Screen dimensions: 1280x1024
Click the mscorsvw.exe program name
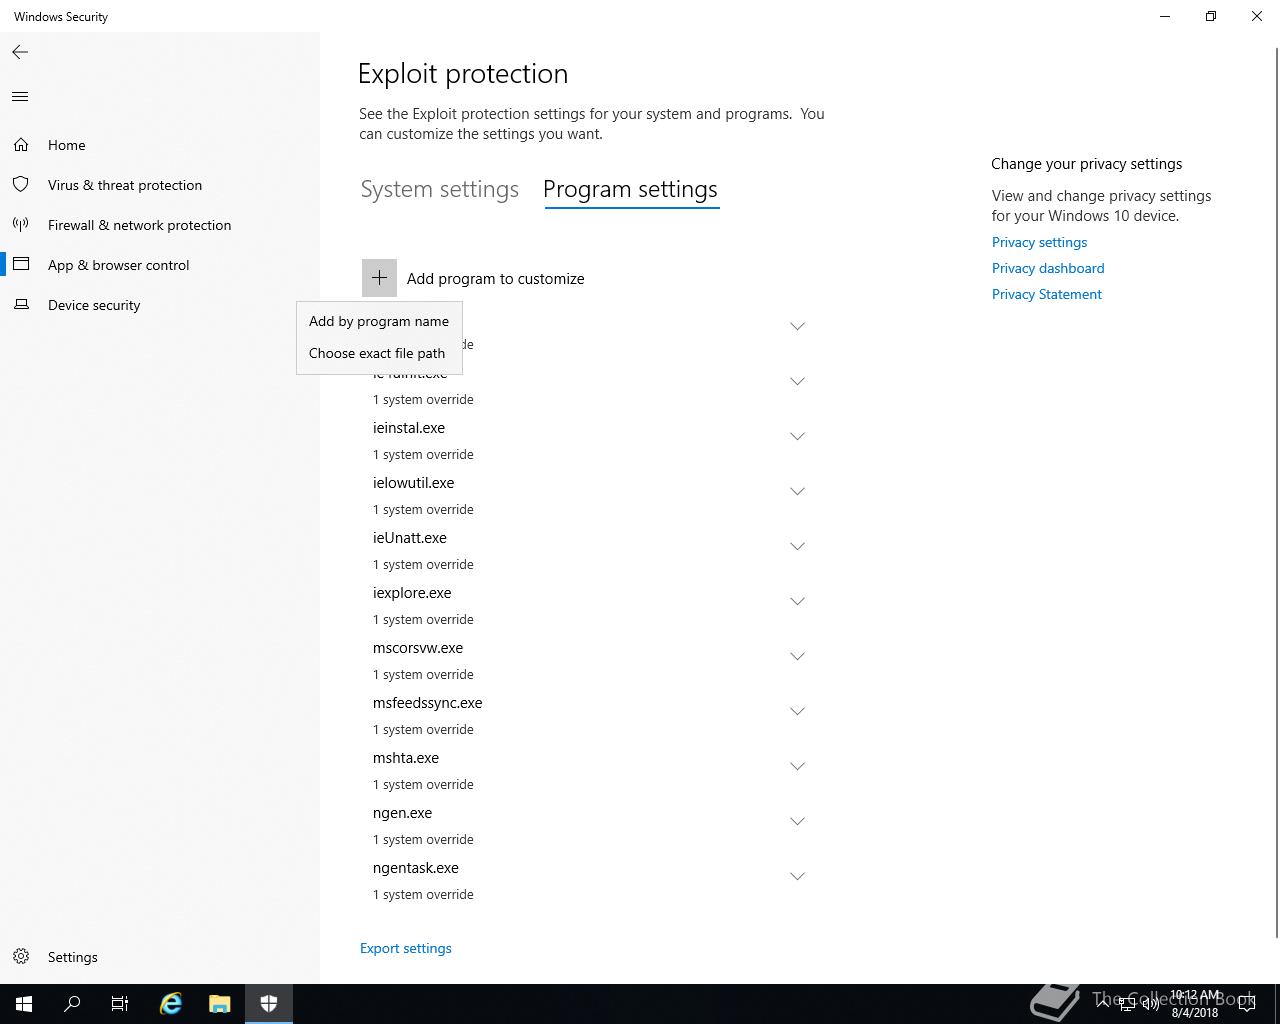[x=418, y=648]
